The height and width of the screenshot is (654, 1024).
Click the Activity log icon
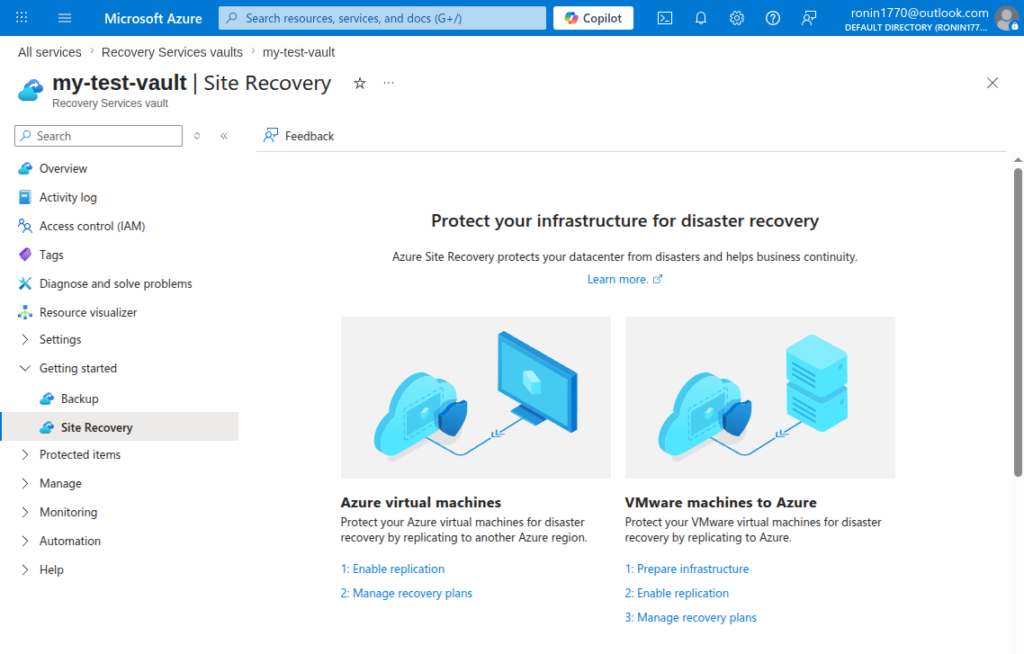(x=25, y=197)
